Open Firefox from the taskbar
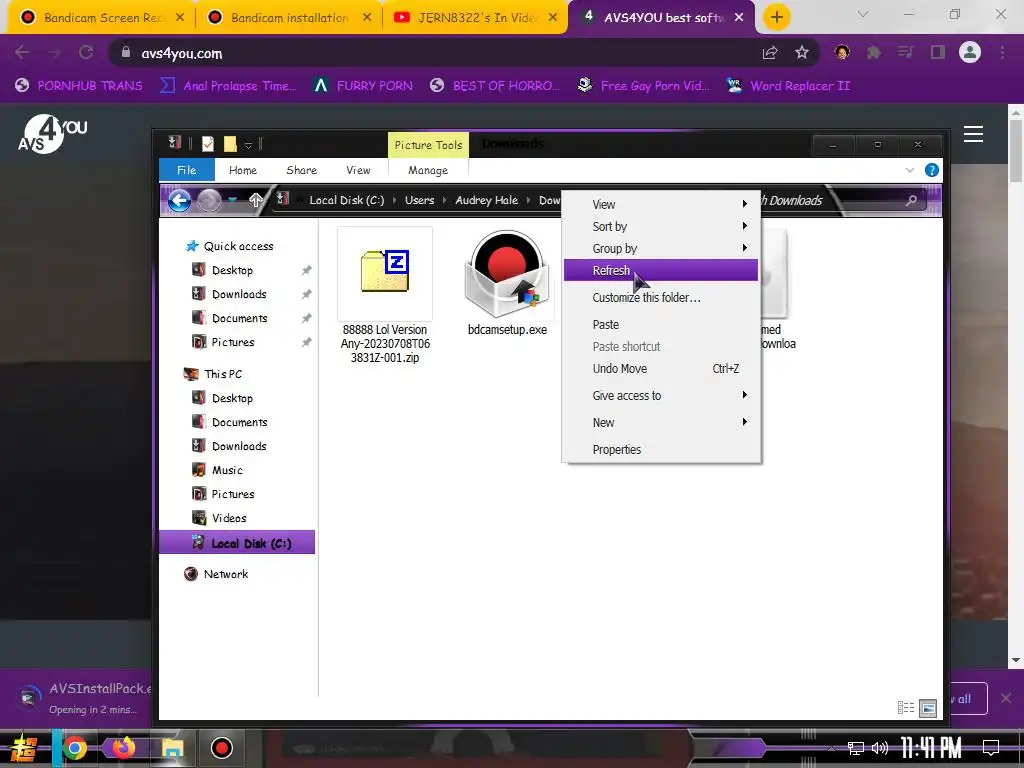Viewport: 1024px width, 768px height. (123, 748)
